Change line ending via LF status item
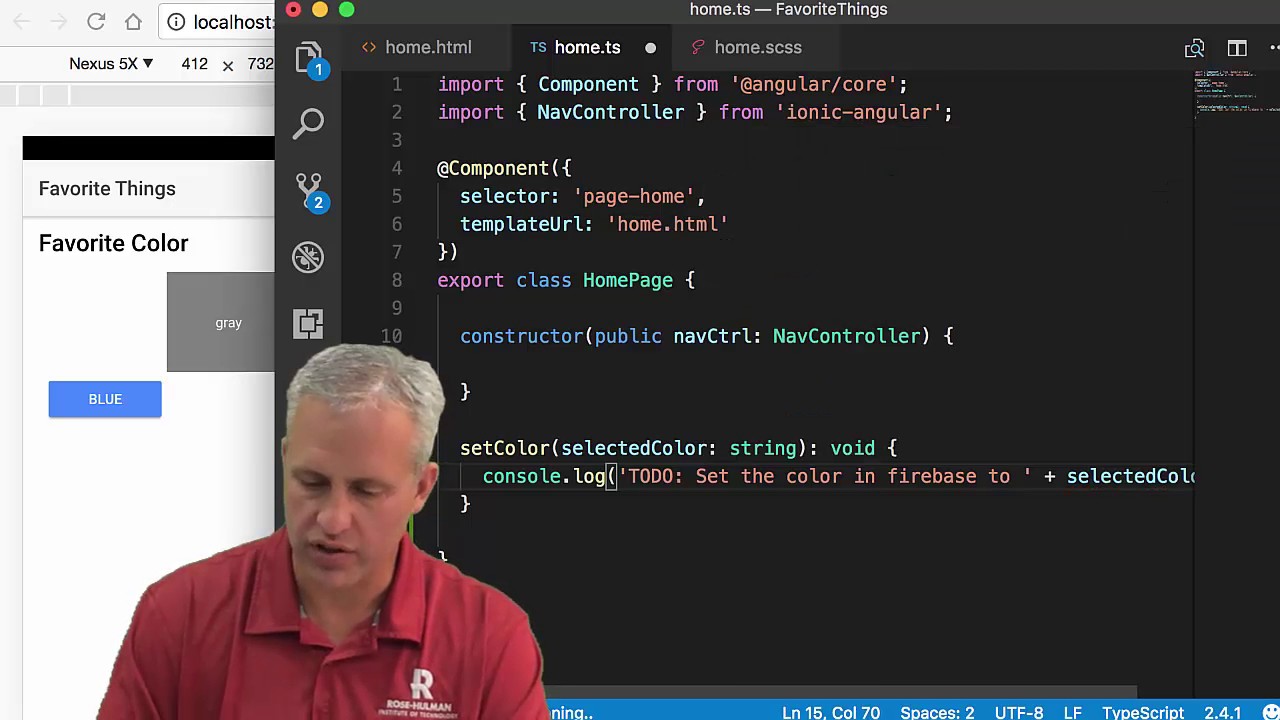Image resolution: width=1280 pixels, height=720 pixels. click(1073, 712)
